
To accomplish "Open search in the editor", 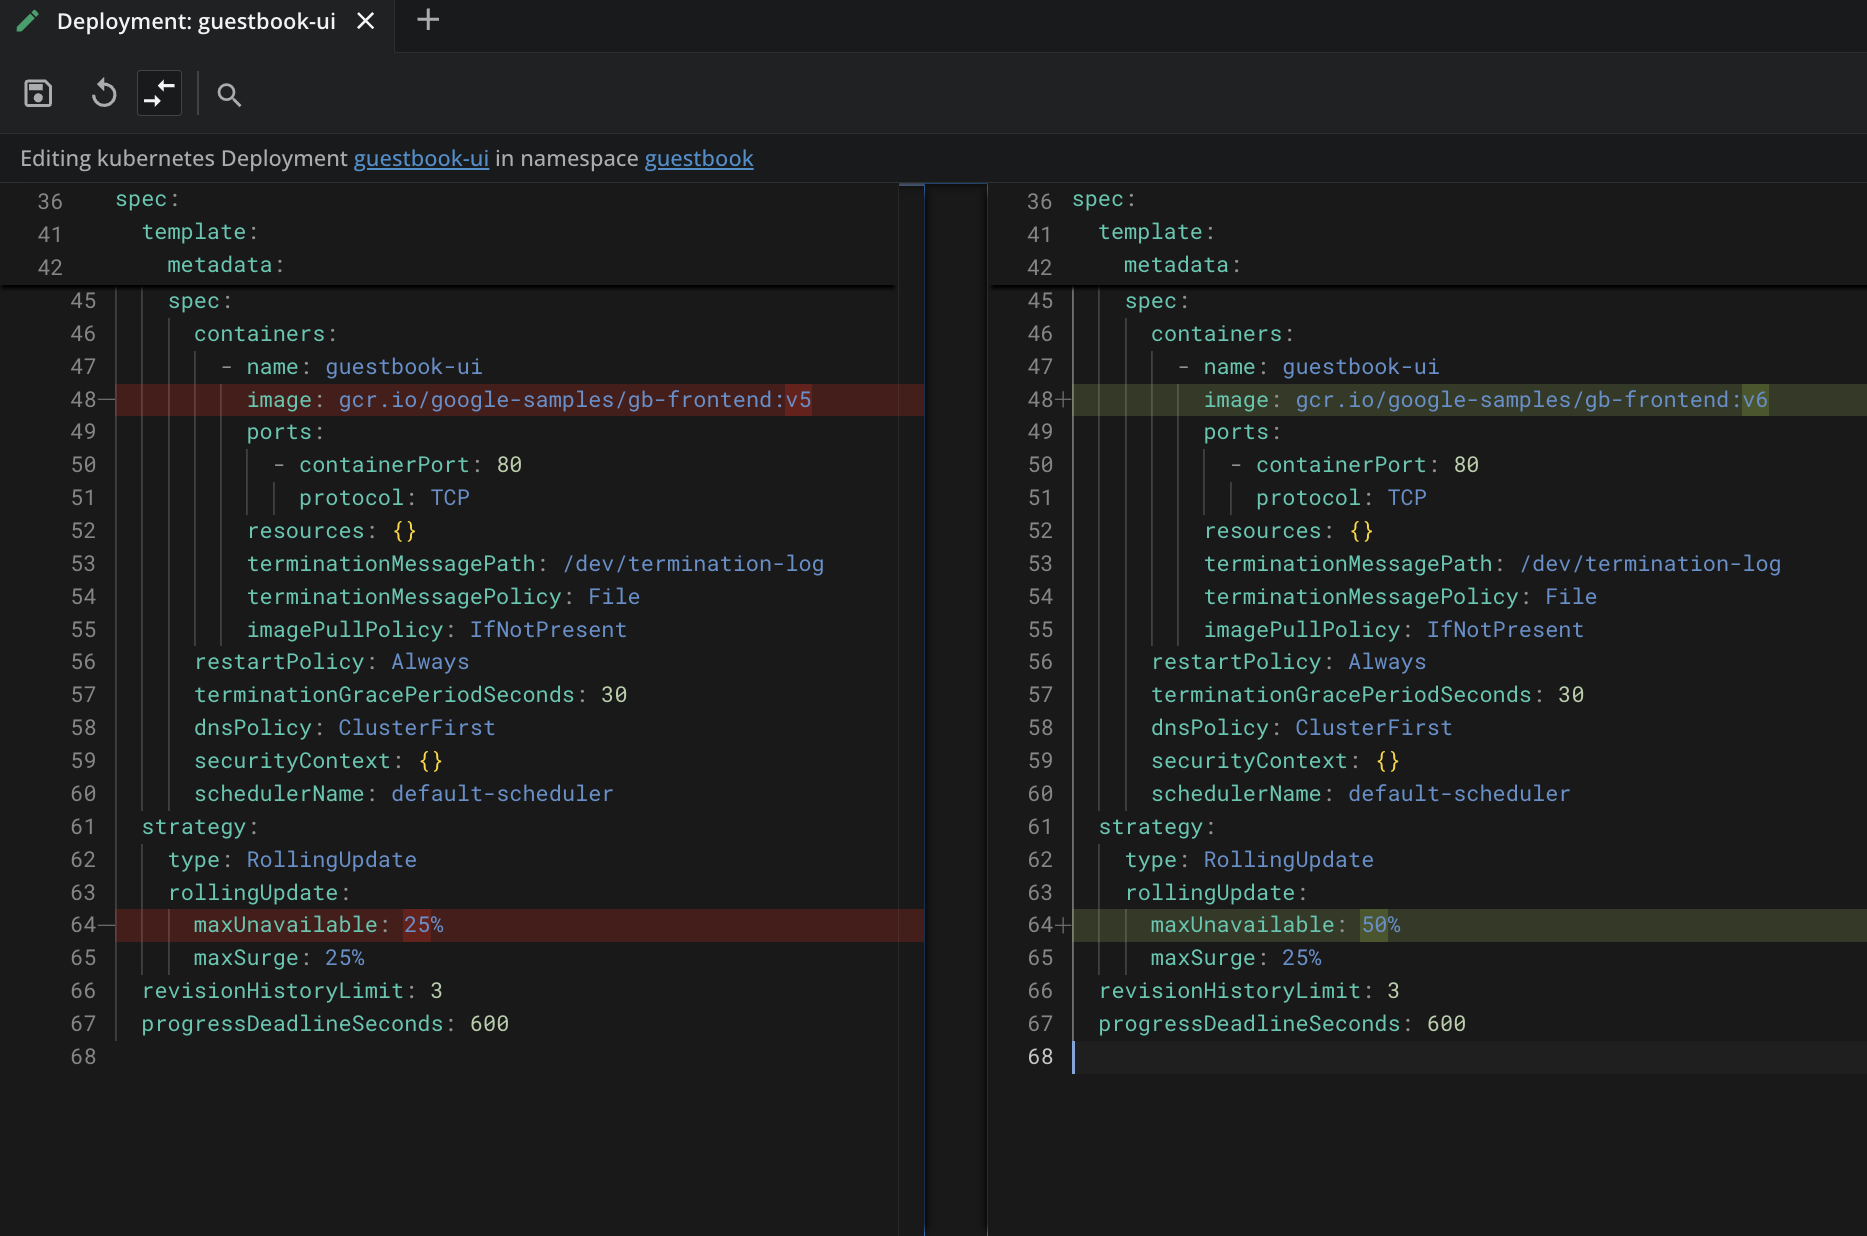I will [x=229, y=95].
